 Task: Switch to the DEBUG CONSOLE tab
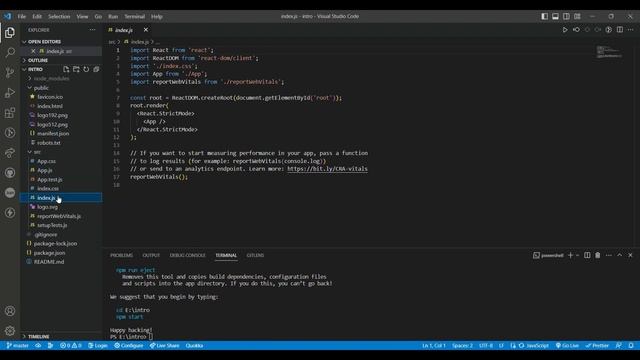pos(188,255)
